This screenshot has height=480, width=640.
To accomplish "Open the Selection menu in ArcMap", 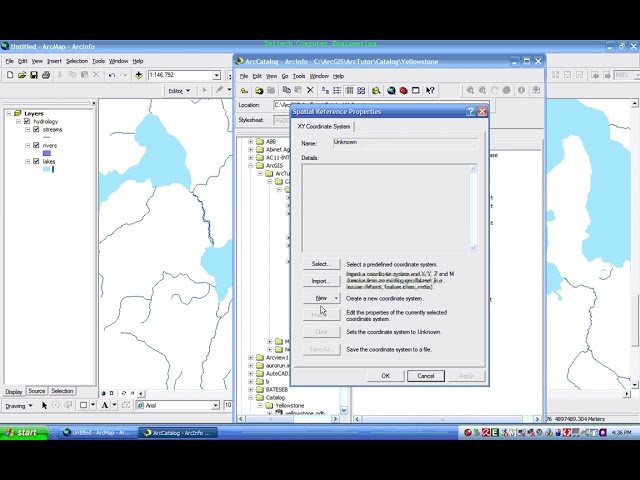I will click(x=77, y=61).
